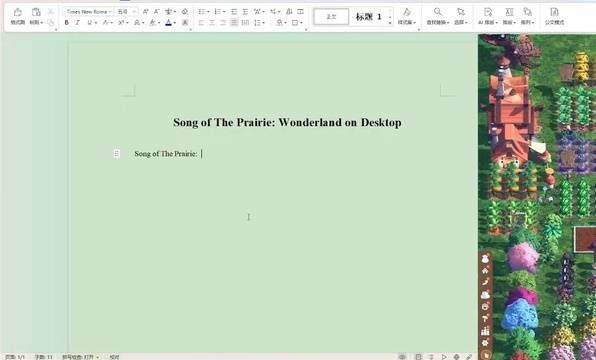Open the house icon in game sidebar
The image size is (596, 360).
point(485,270)
